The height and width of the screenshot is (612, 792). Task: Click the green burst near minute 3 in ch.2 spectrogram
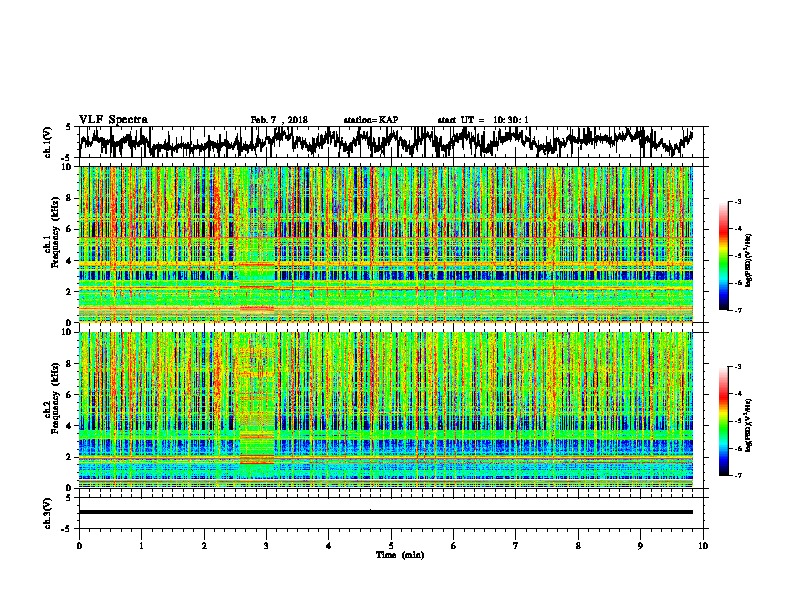[x=257, y=410]
